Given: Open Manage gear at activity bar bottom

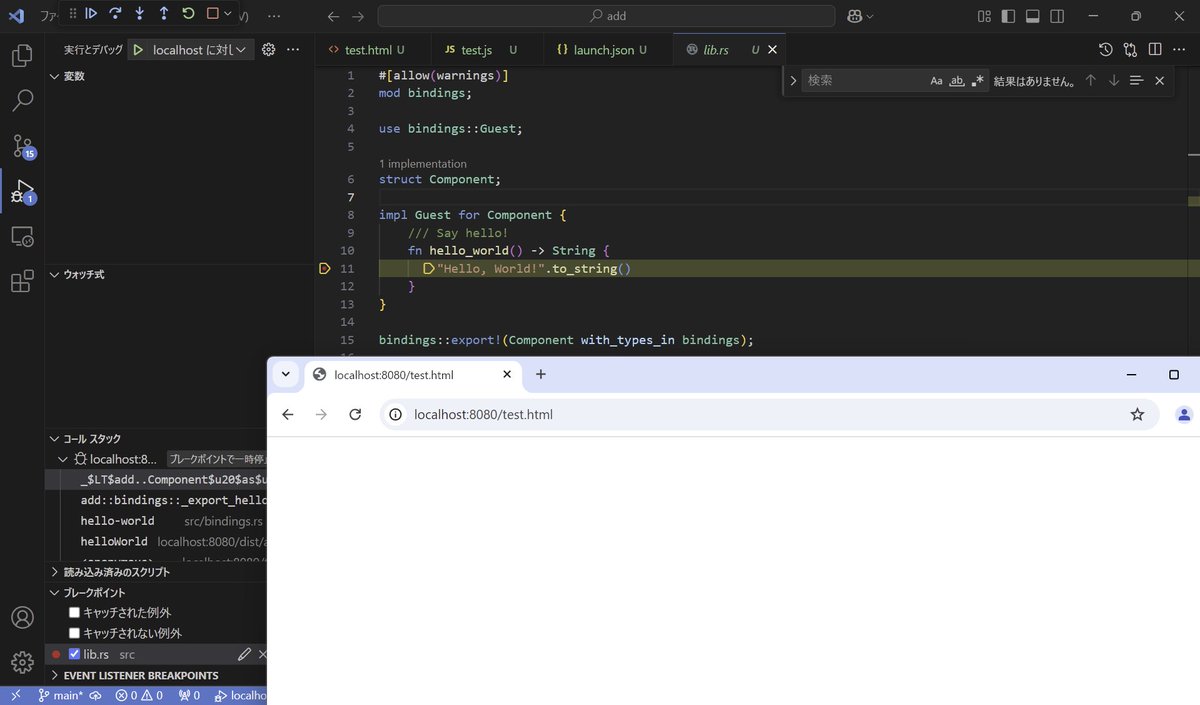Looking at the screenshot, I should point(22,662).
